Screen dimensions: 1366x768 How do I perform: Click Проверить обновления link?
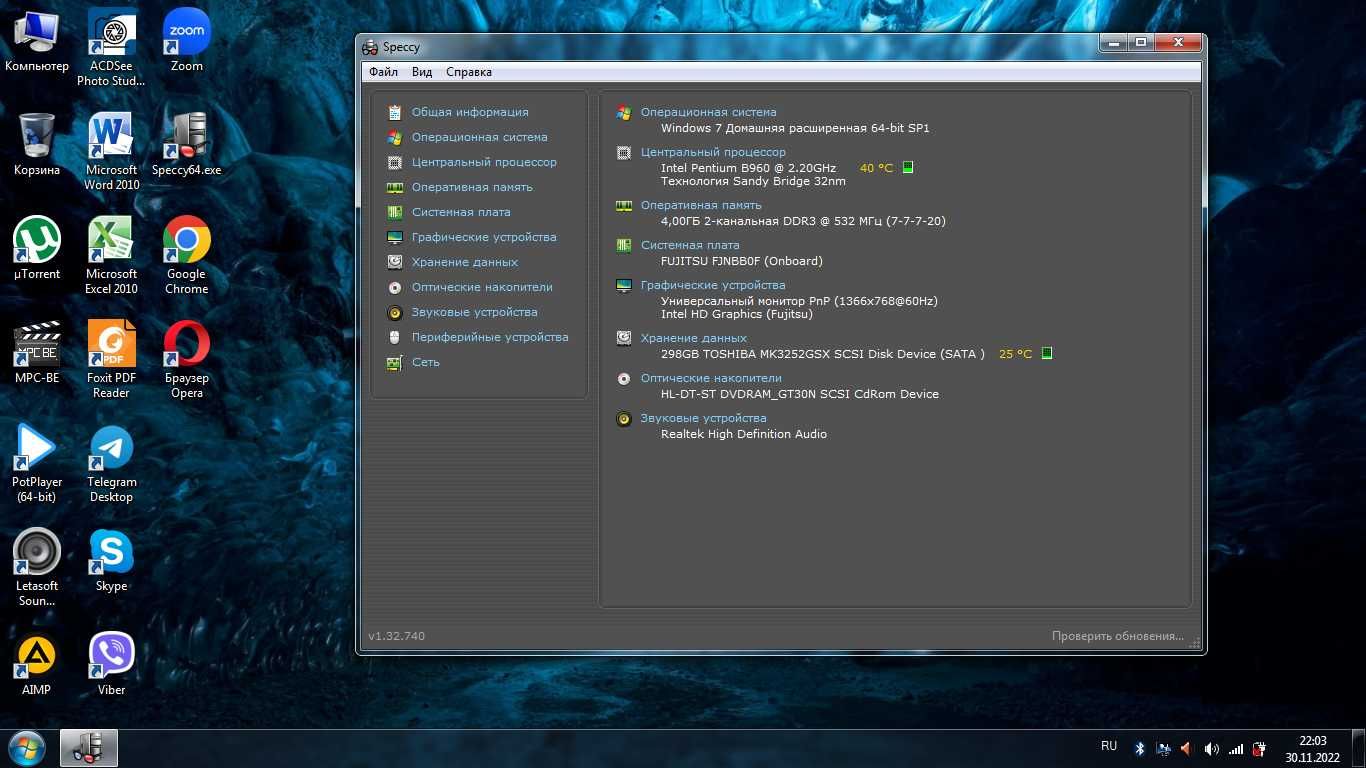[x=1117, y=636]
